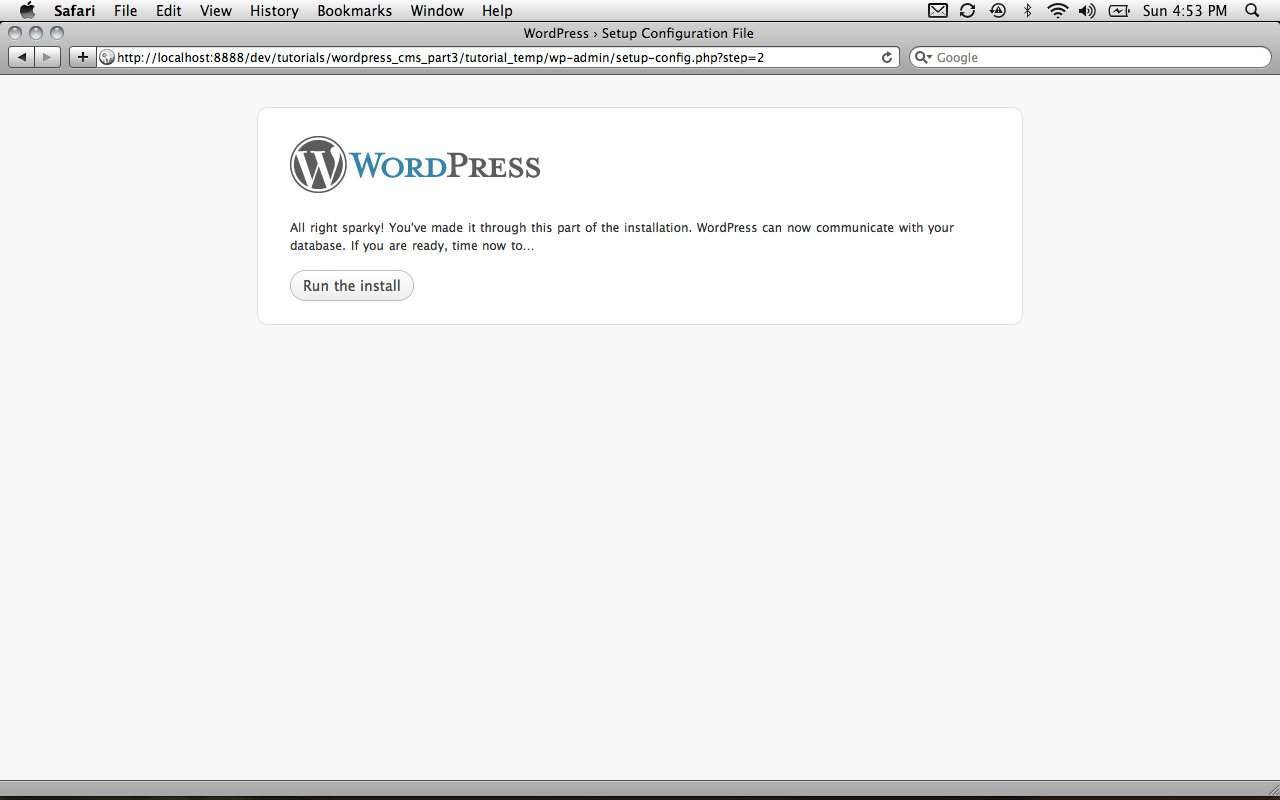Image resolution: width=1280 pixels, height=800 pixels.
Task: Open the Bluetooth status menu
Action: [1027, 11]
